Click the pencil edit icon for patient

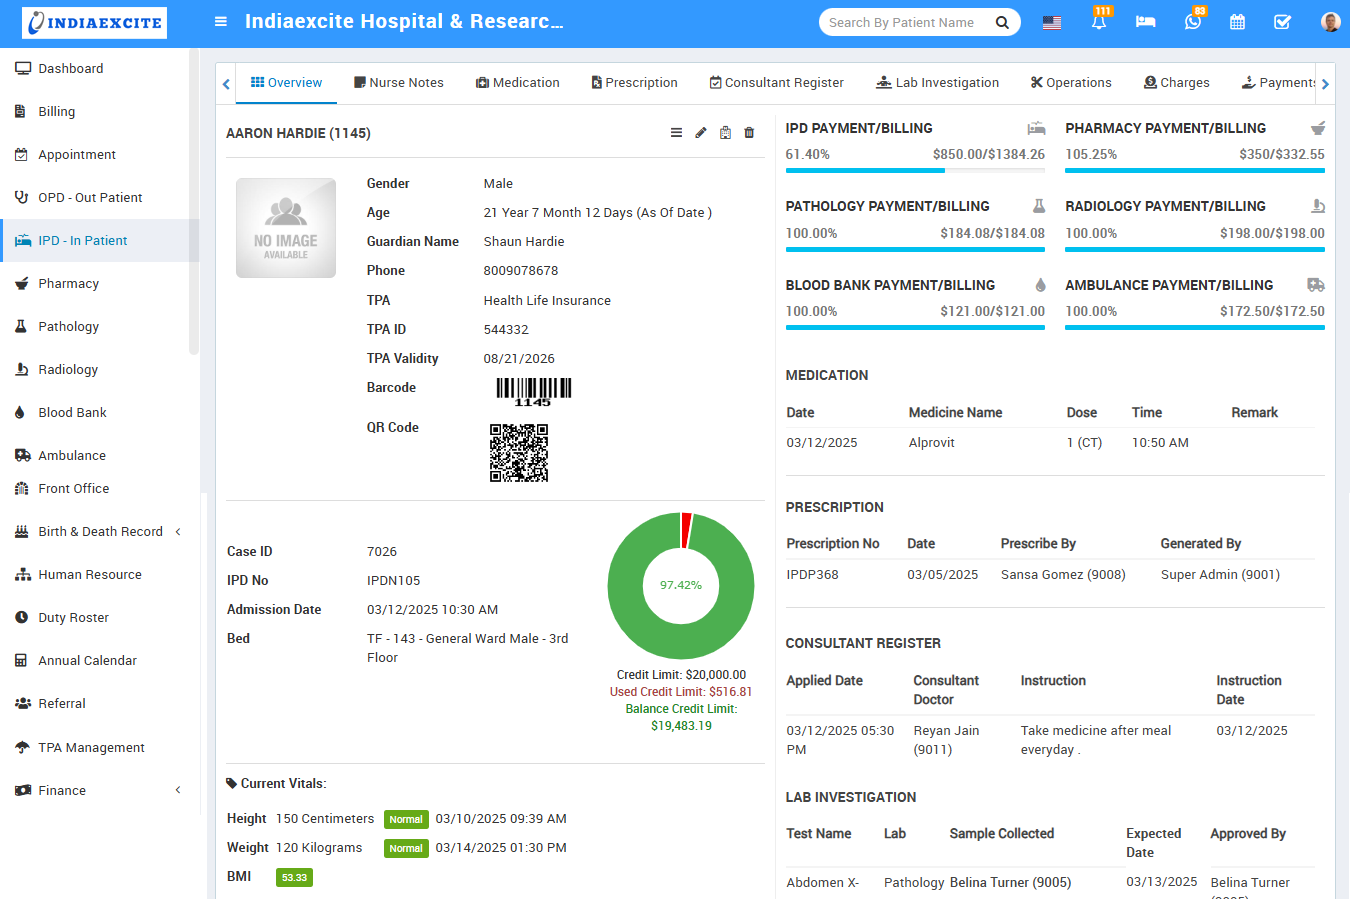click(x=701, y=133)
